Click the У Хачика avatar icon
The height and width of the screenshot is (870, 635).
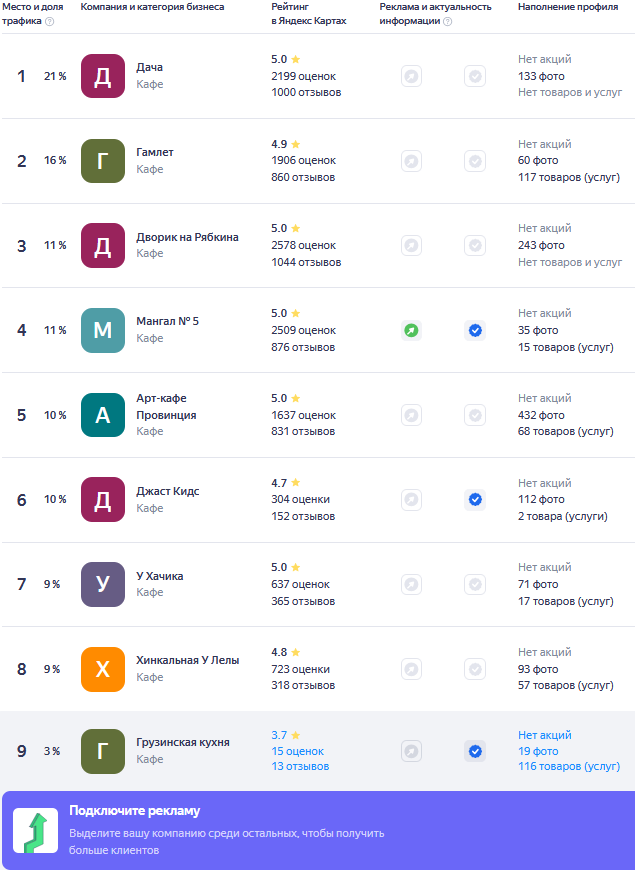(103, 584)
